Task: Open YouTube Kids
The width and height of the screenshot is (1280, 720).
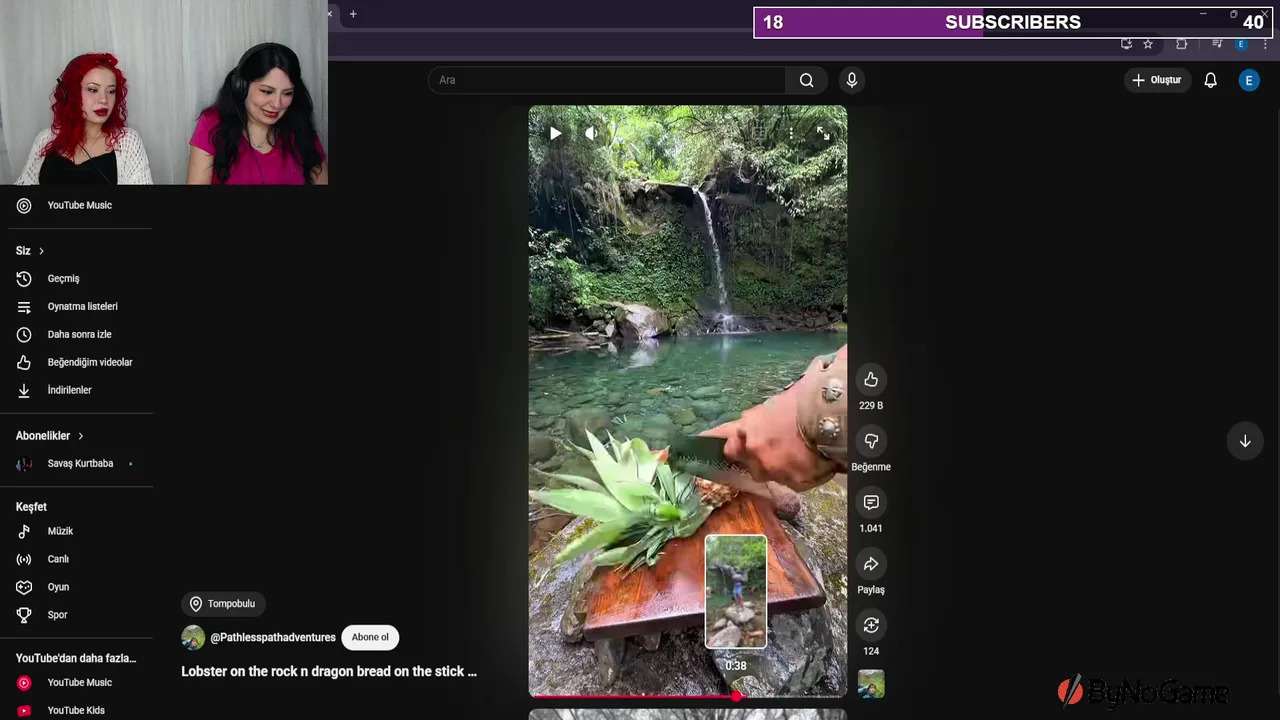Action: 76,710
